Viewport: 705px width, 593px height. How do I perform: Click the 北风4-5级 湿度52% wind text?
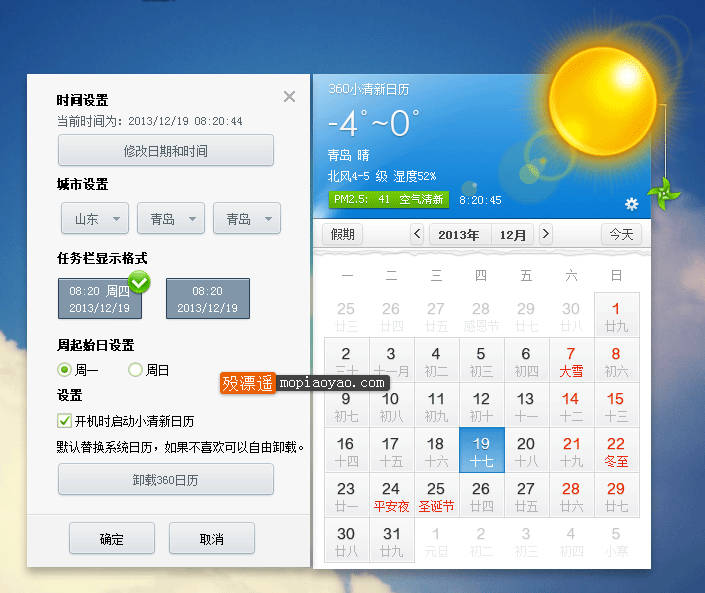[382, 176]
